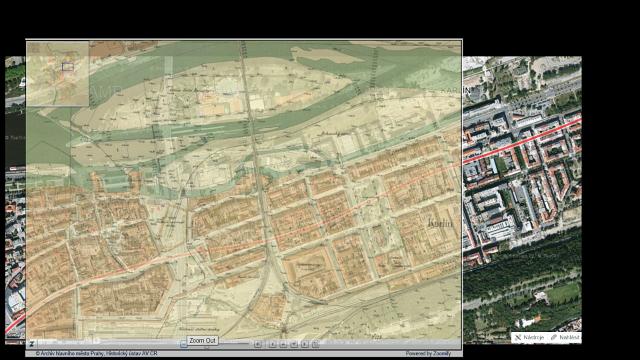Image resolution: width=640 pixels, height=360 pixels.
Task: Click the Nahlásit report button
Action: 565,337
